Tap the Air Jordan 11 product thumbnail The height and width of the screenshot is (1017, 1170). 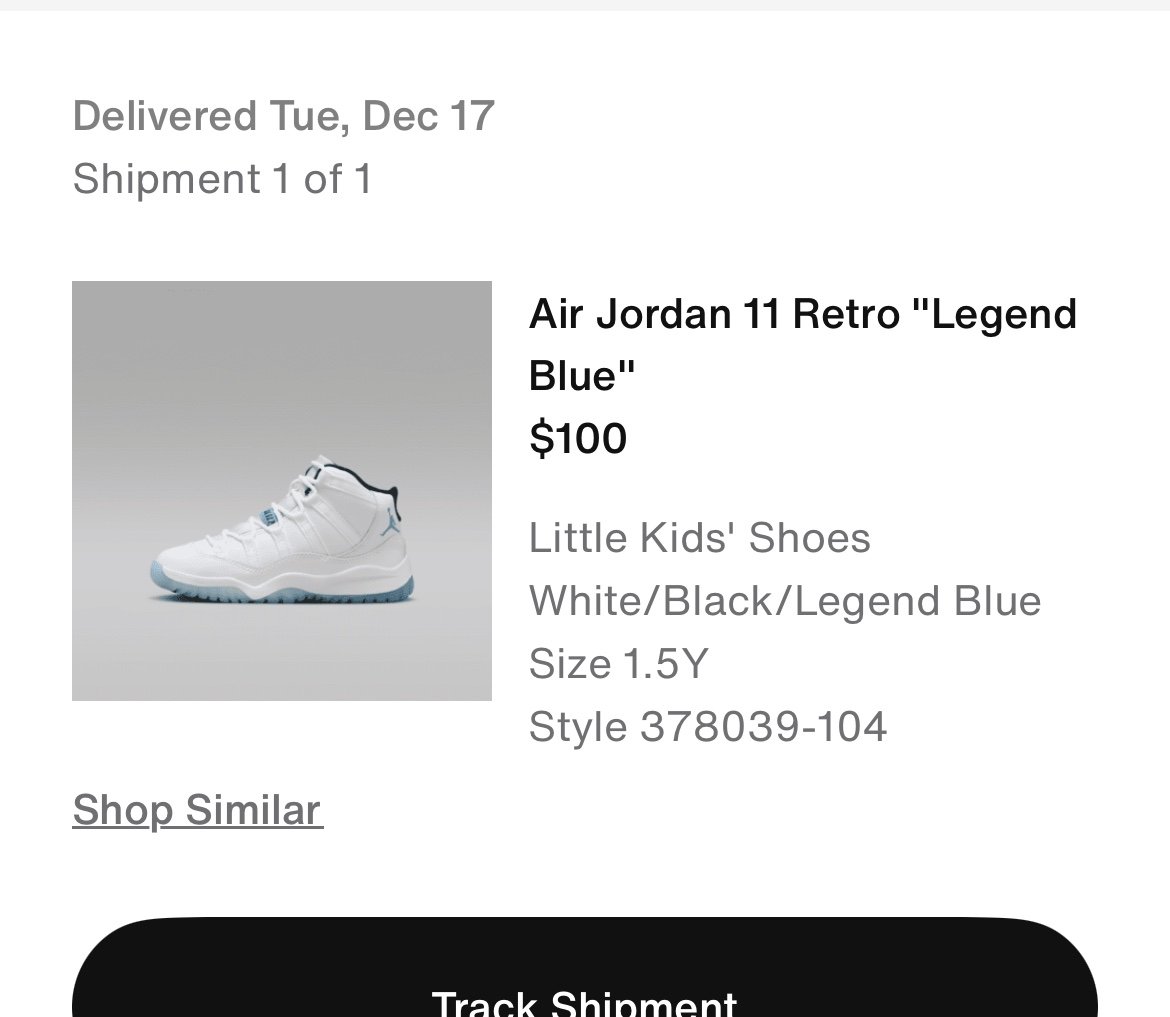pos(282,491)
